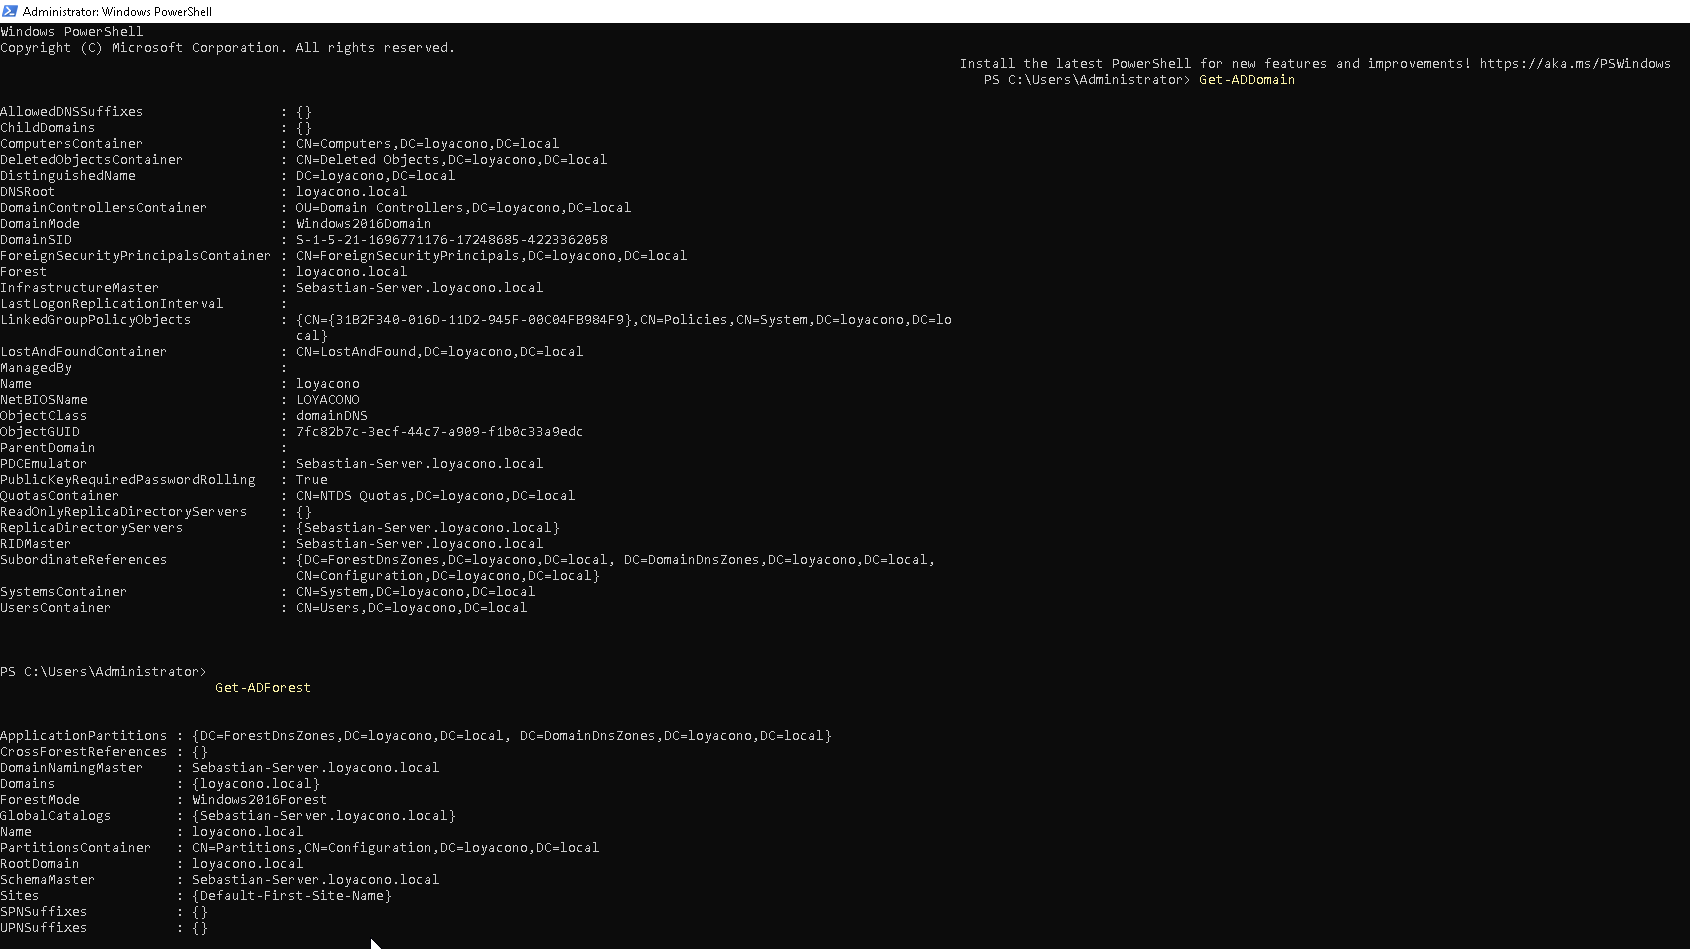Click the 'CN=NTDS Quotas,DC=loyacono,DC=local' value
The width and height of the screenshot is (1690, 949).
(435, 496)
